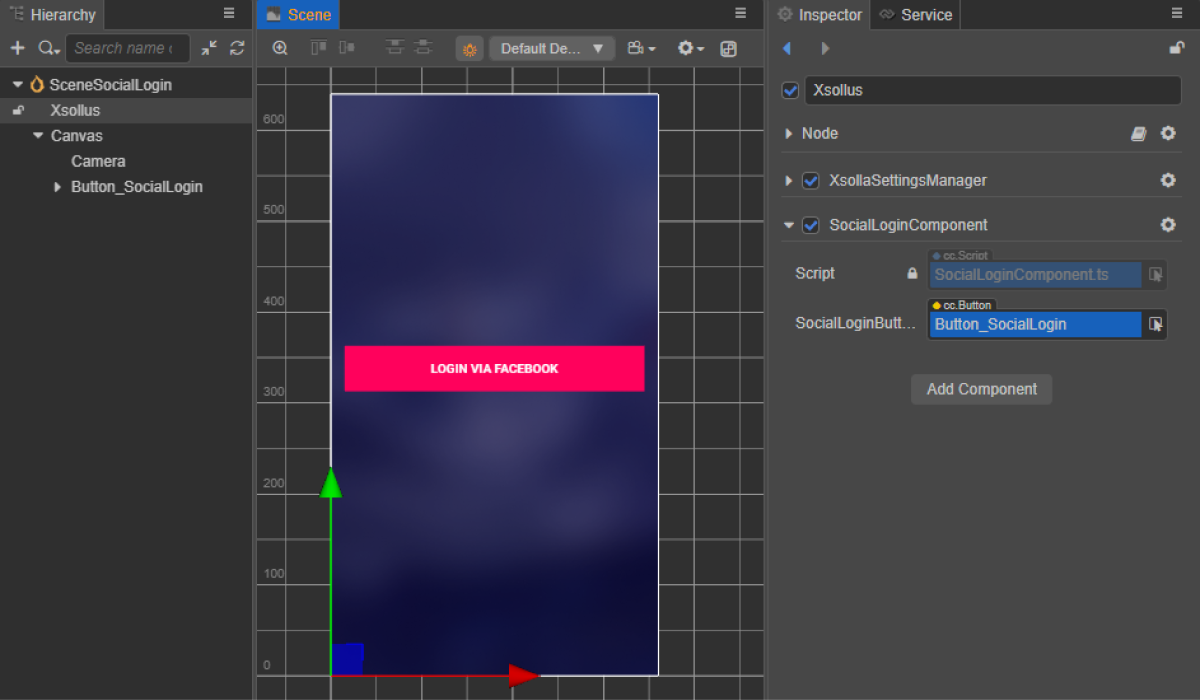The height and width of the screenshot is (700, 1200).
Task: Switch to the Service tab
Action: 916,15
